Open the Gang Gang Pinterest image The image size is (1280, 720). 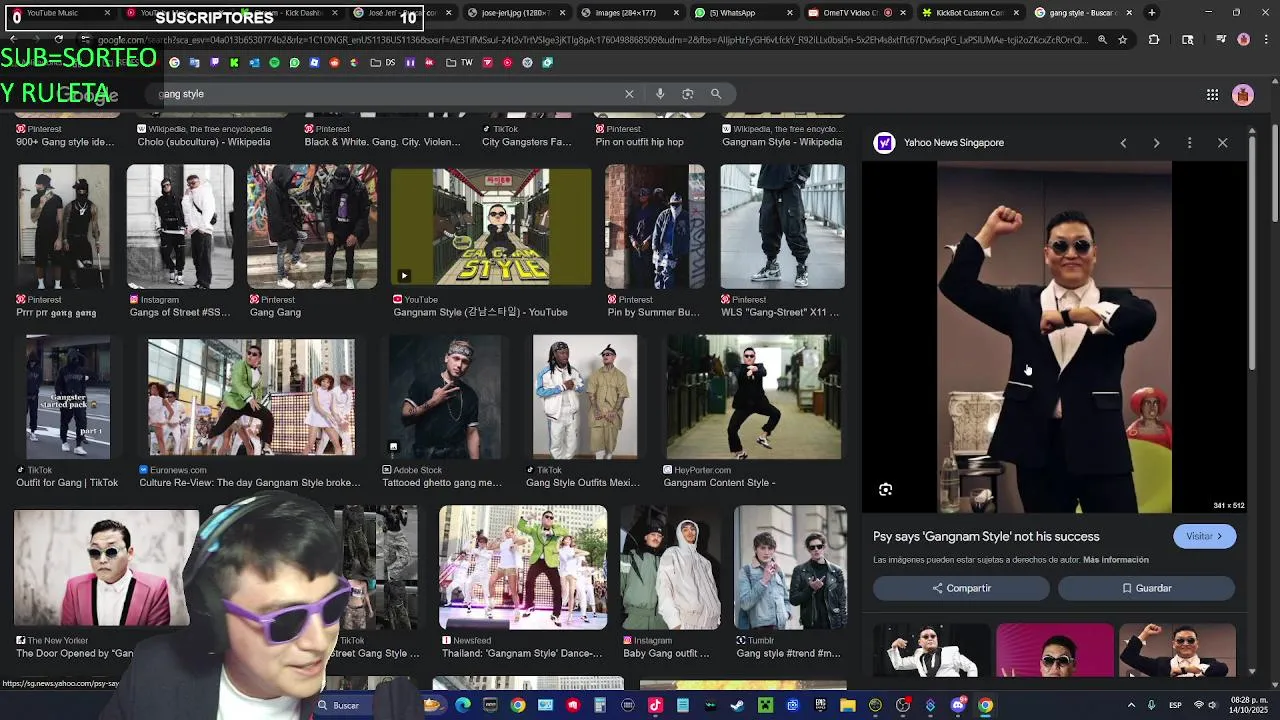312,227
